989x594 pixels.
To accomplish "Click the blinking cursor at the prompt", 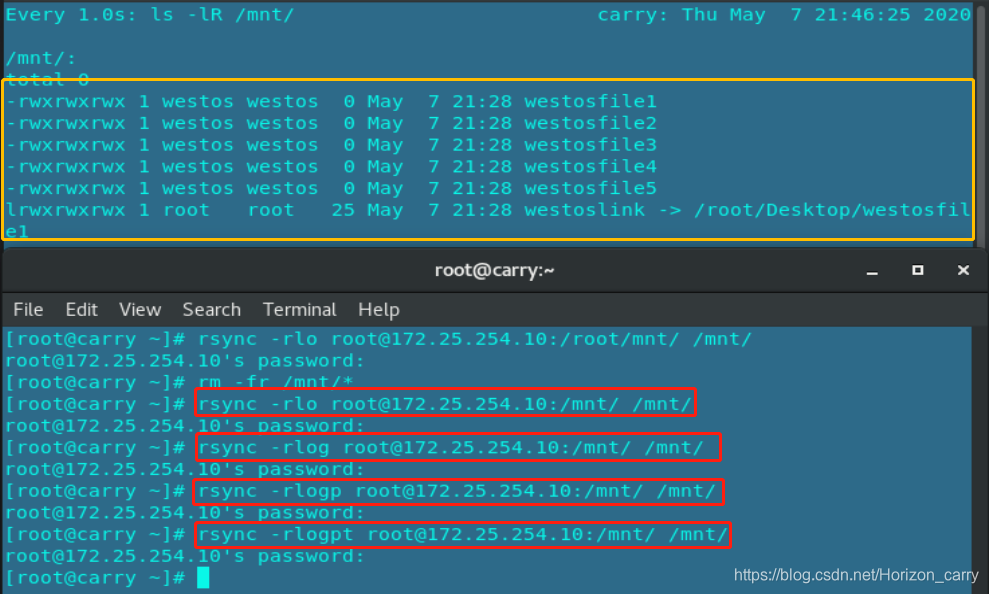I will click(204, 577).
